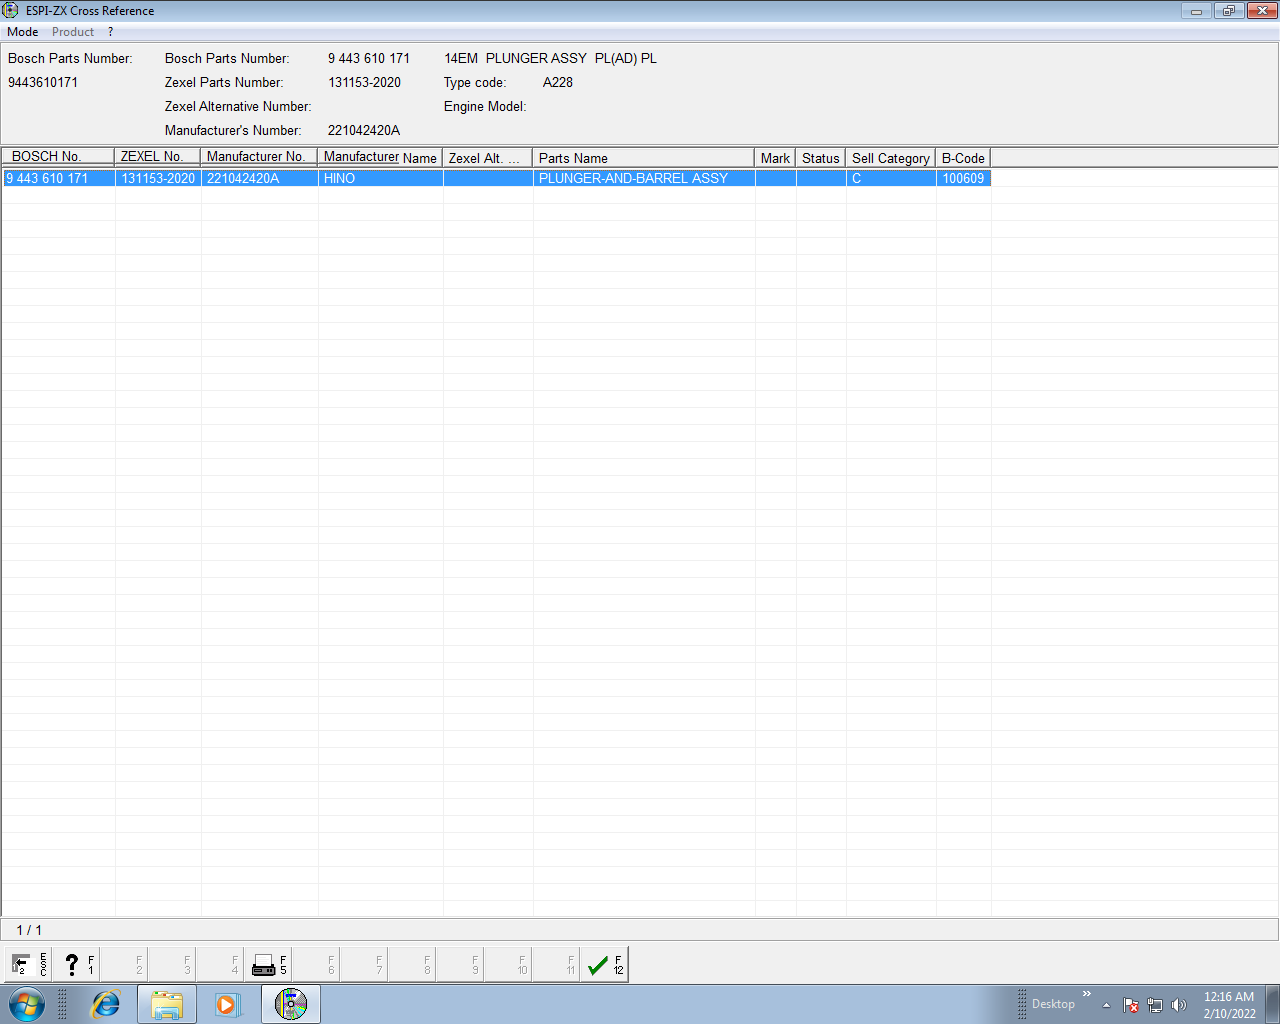Open the Mode menu

tap(22, 32)
